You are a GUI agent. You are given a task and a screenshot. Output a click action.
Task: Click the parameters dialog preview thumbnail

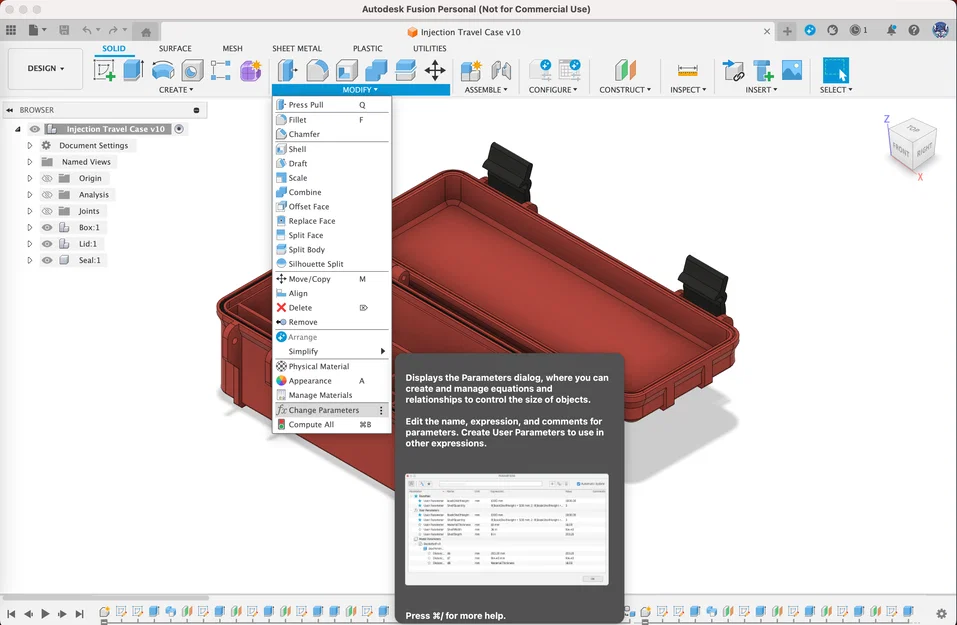(x=507, y=529)
